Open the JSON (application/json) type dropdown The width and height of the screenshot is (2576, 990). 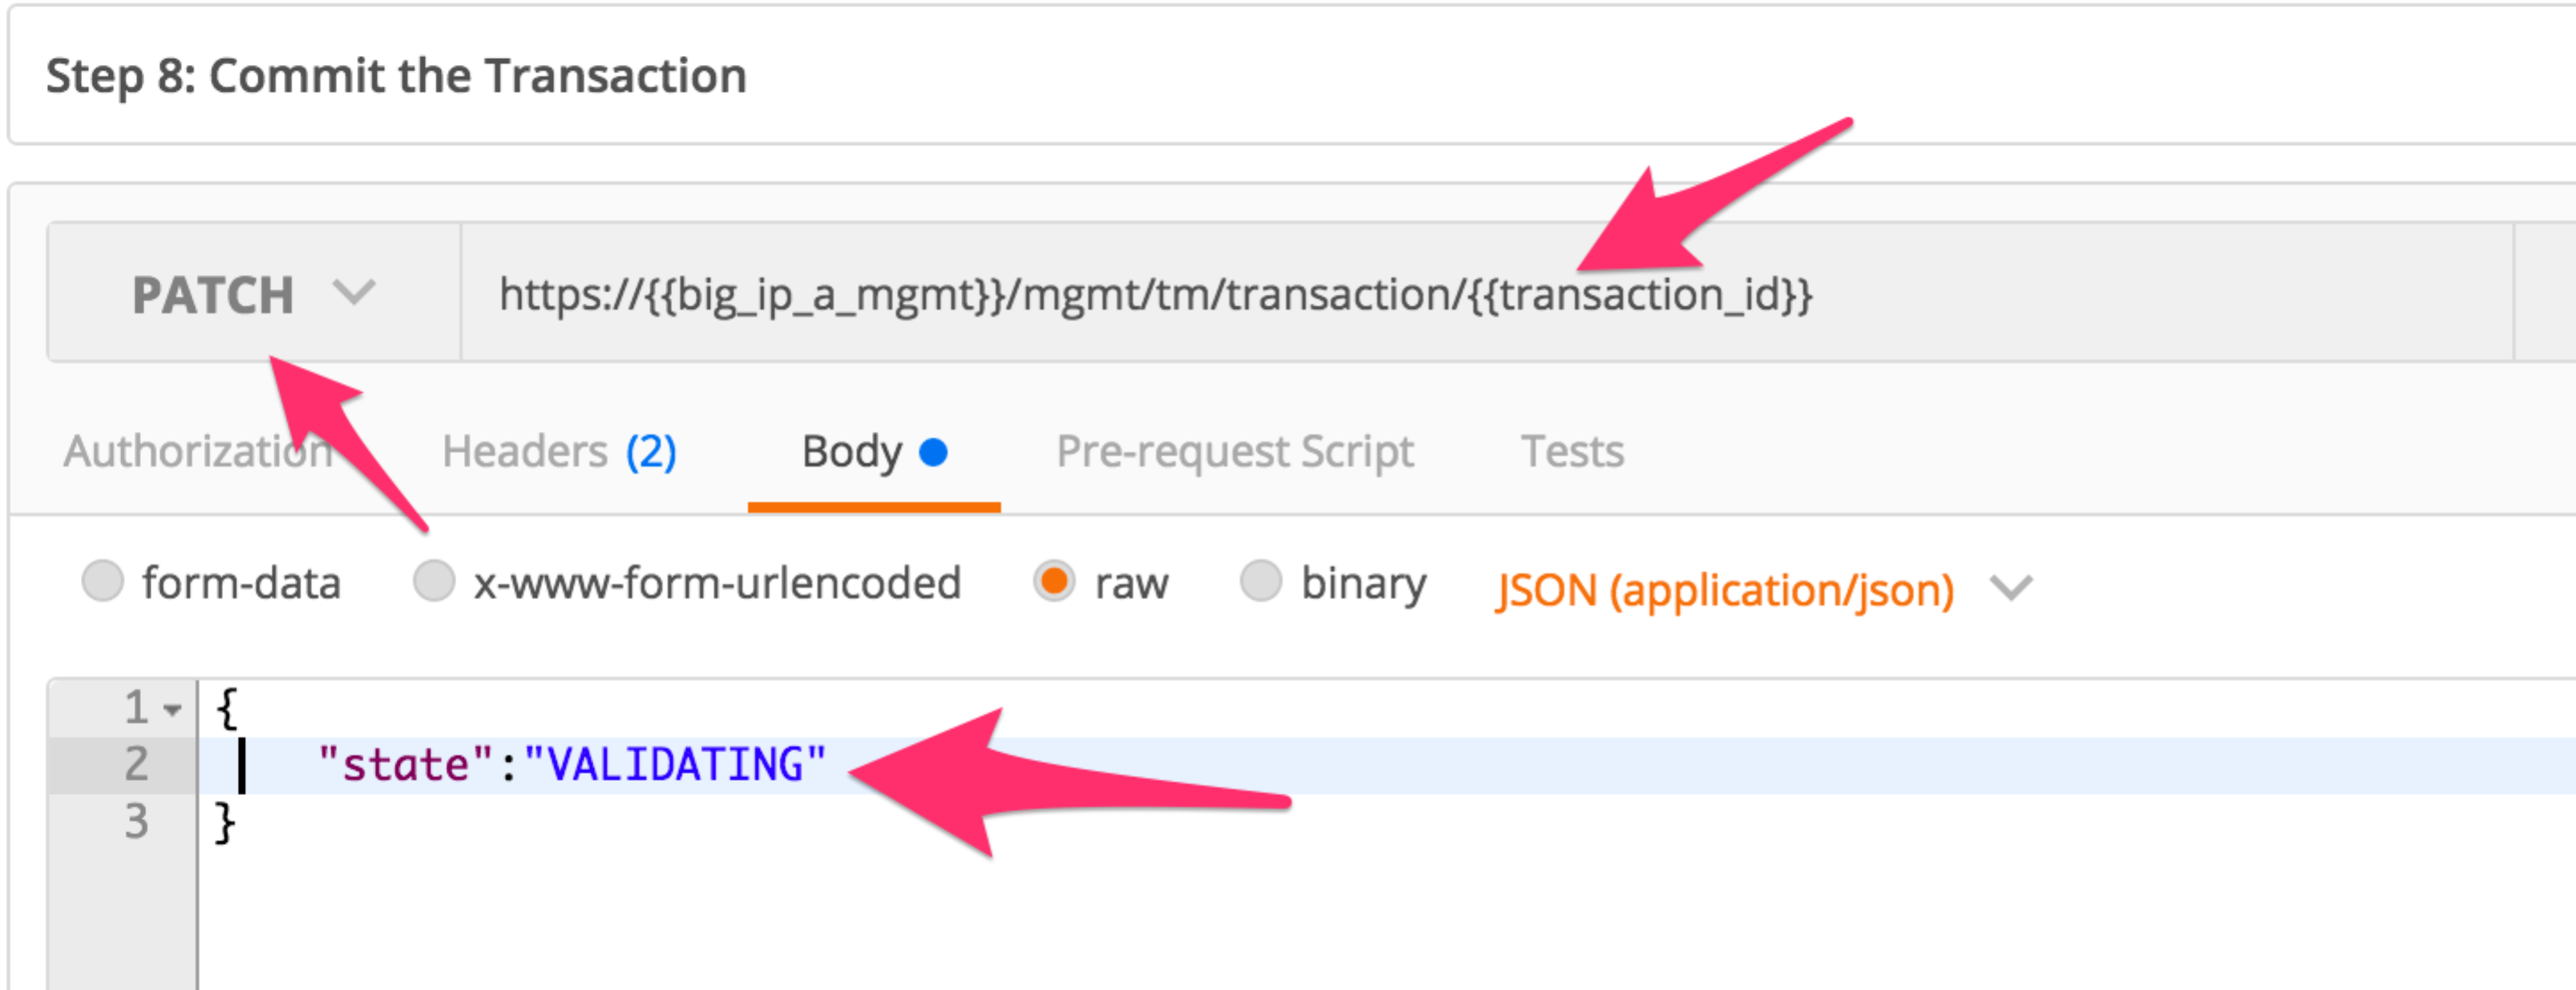[1764, 589]
